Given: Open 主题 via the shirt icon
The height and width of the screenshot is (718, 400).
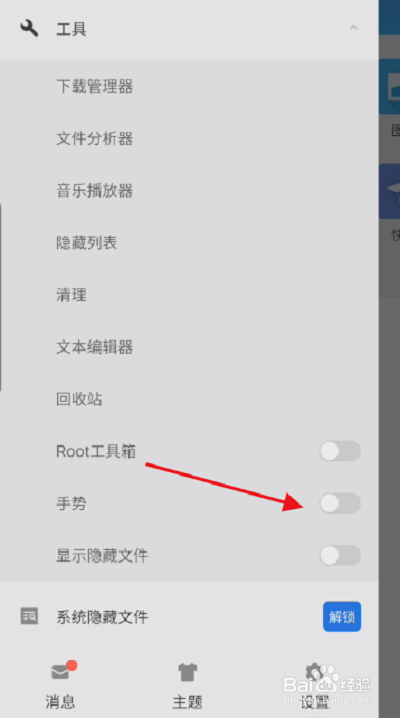Looking at the screenshot, I should (187, 673).
